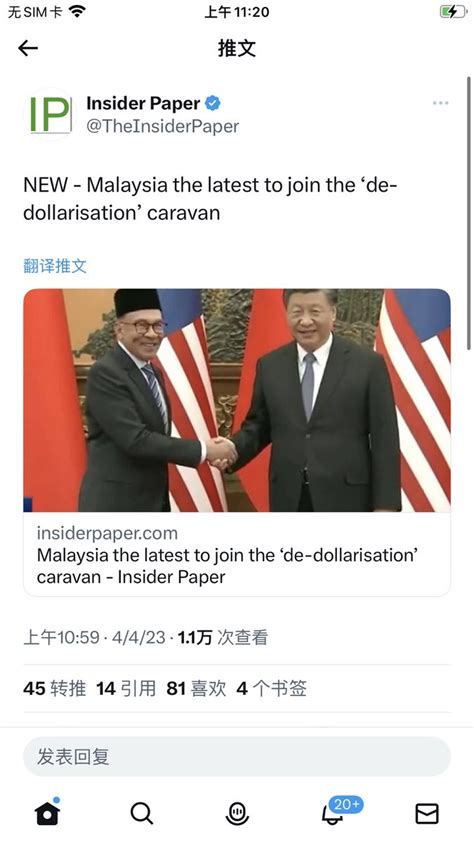Click the blue verified badge
This screenshot has height=842, width=474.
coord(213,103)
